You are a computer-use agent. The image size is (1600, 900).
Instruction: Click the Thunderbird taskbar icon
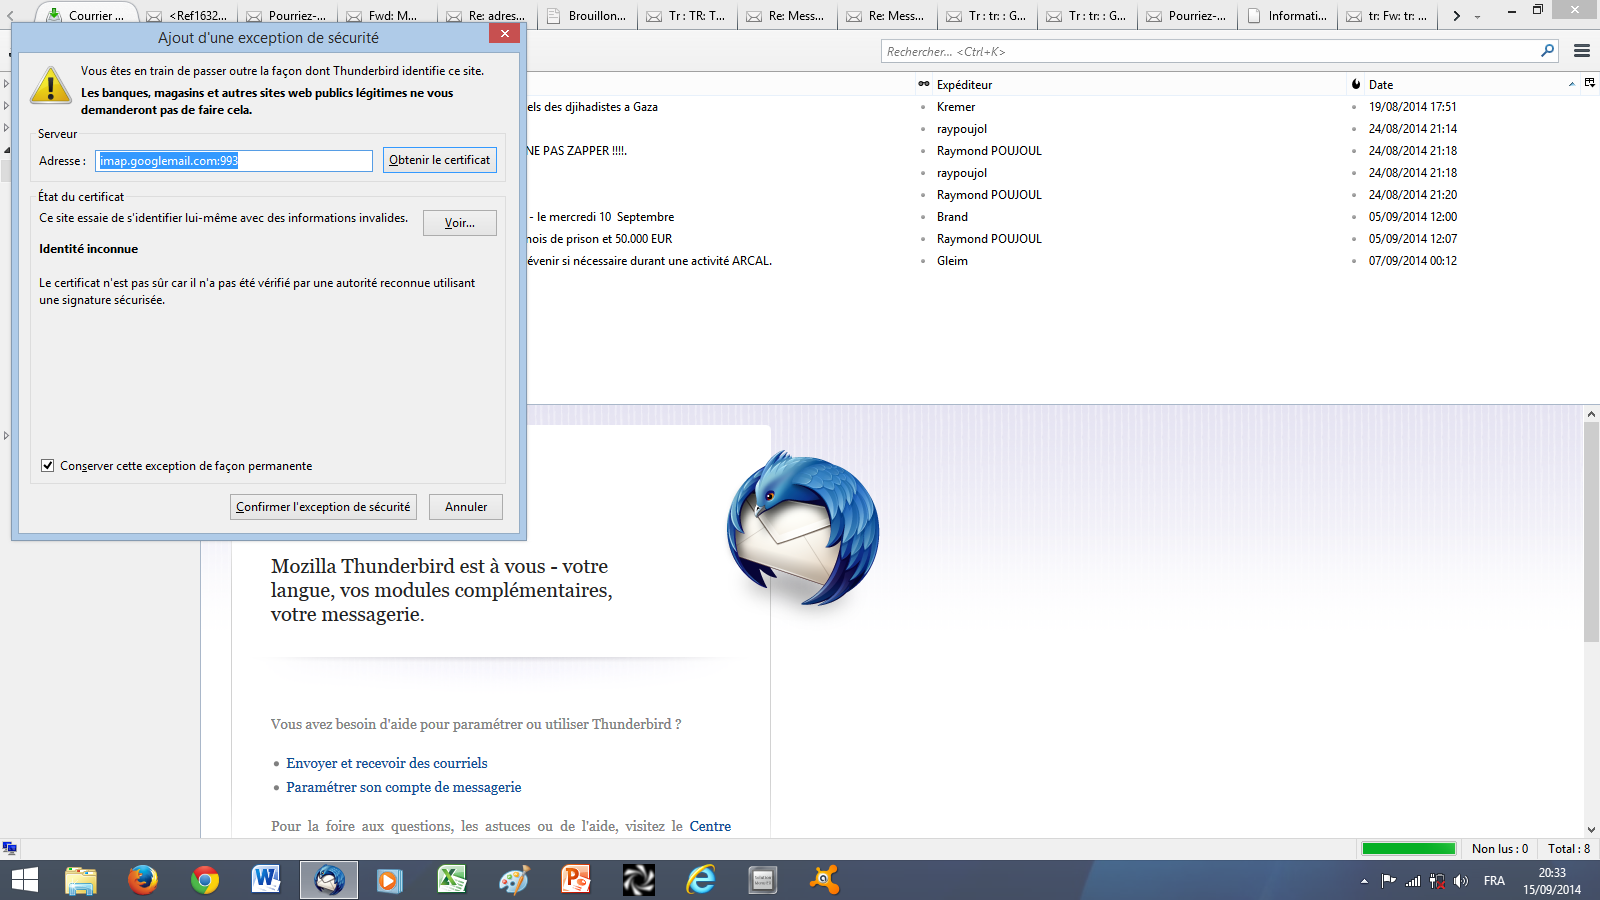click(329, 880)
